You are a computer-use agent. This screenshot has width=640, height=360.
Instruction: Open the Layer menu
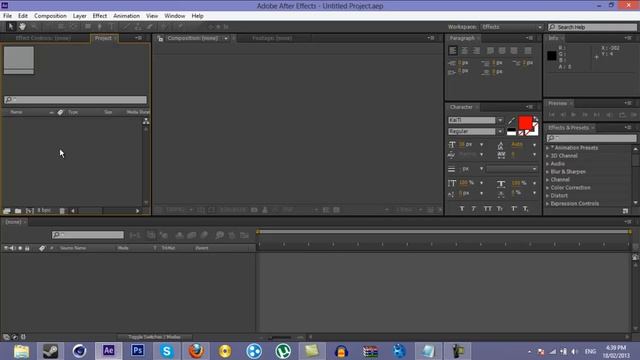80,16
